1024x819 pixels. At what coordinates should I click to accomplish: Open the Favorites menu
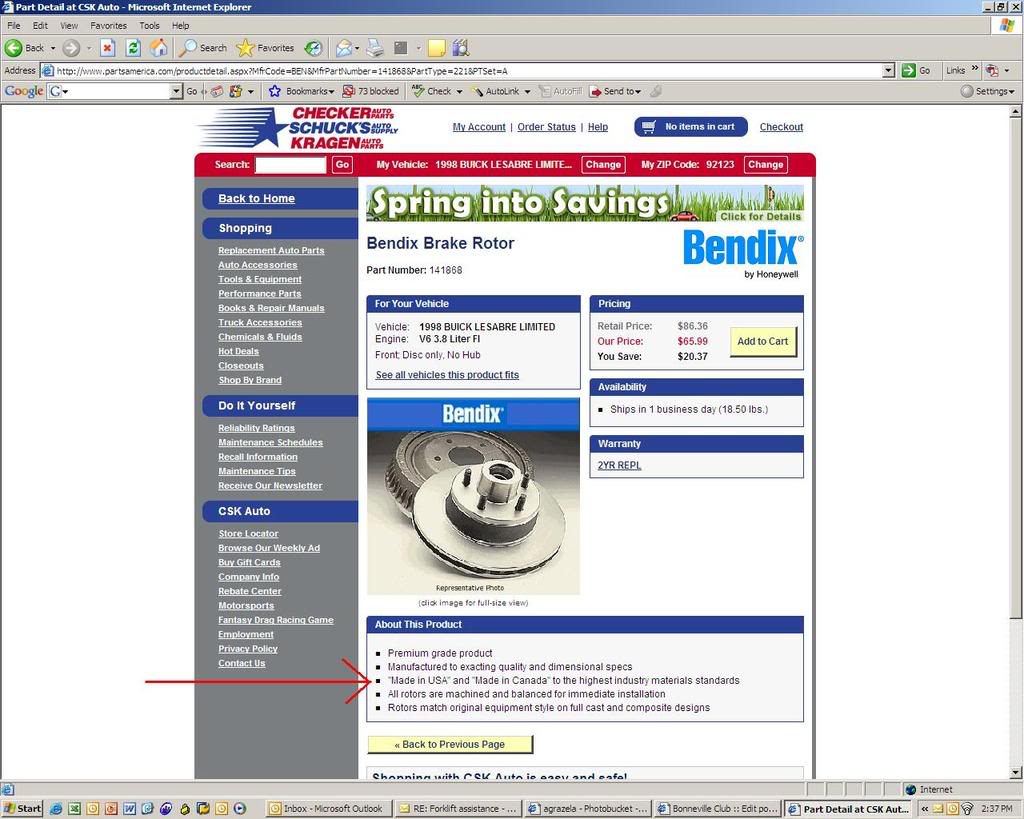pos(108,25)
